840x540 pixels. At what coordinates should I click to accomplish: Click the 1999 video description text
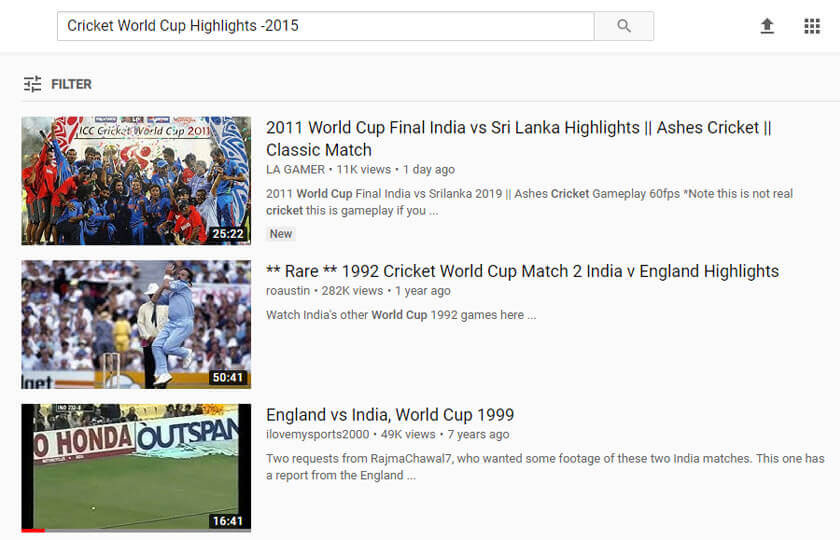click(x=545, y=467)
